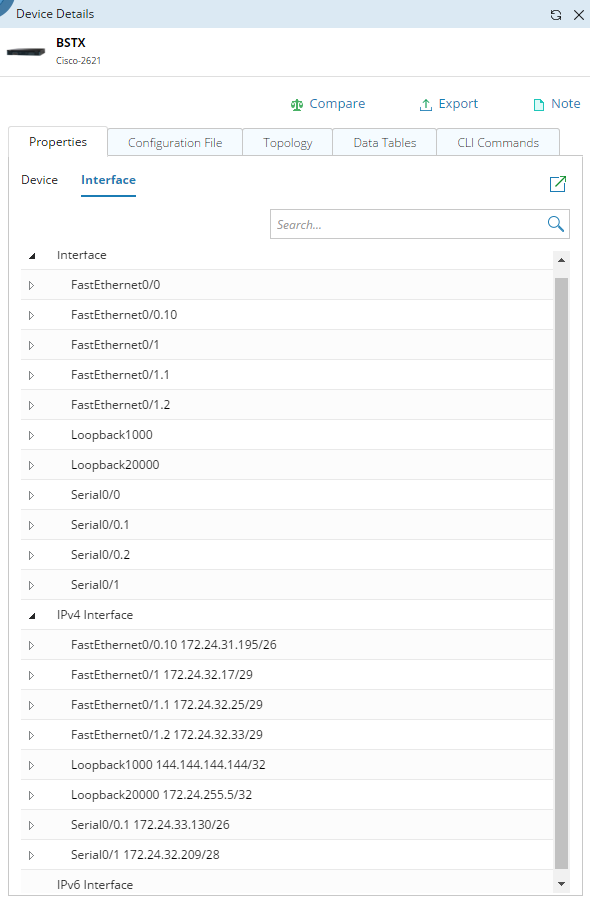This screenshot has width=590, height=899.
Task: Collapse the top Interface tree section
Action: (32, 256)
